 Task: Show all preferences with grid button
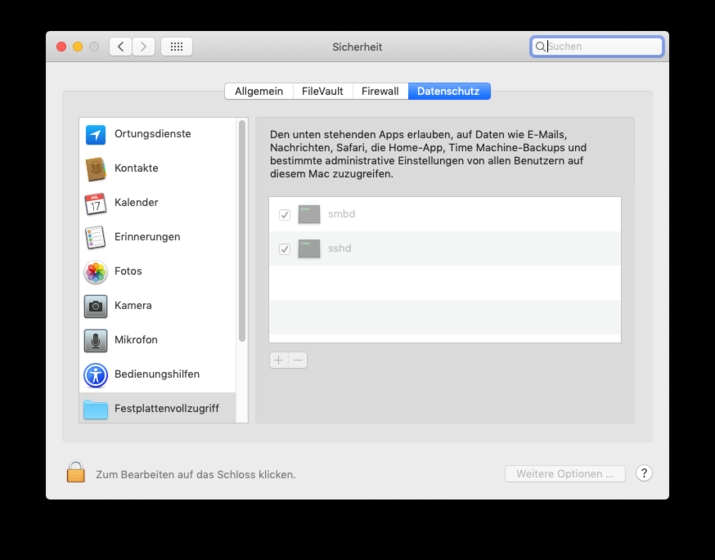pyautogui.click(x=176, y=47)
